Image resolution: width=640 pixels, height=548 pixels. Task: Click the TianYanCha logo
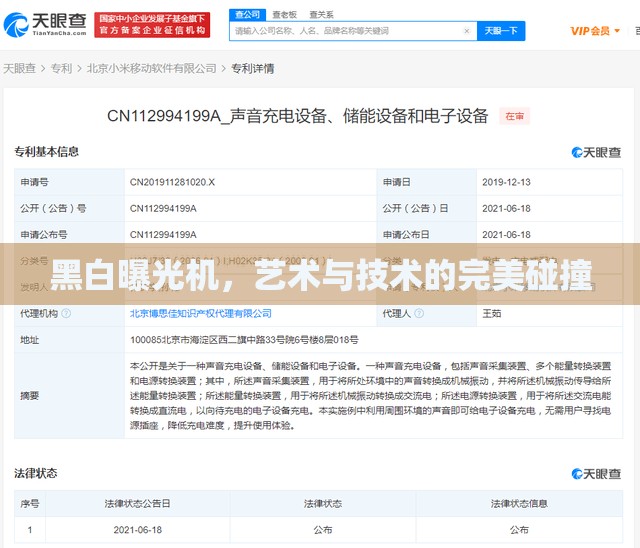click(45, 24)
